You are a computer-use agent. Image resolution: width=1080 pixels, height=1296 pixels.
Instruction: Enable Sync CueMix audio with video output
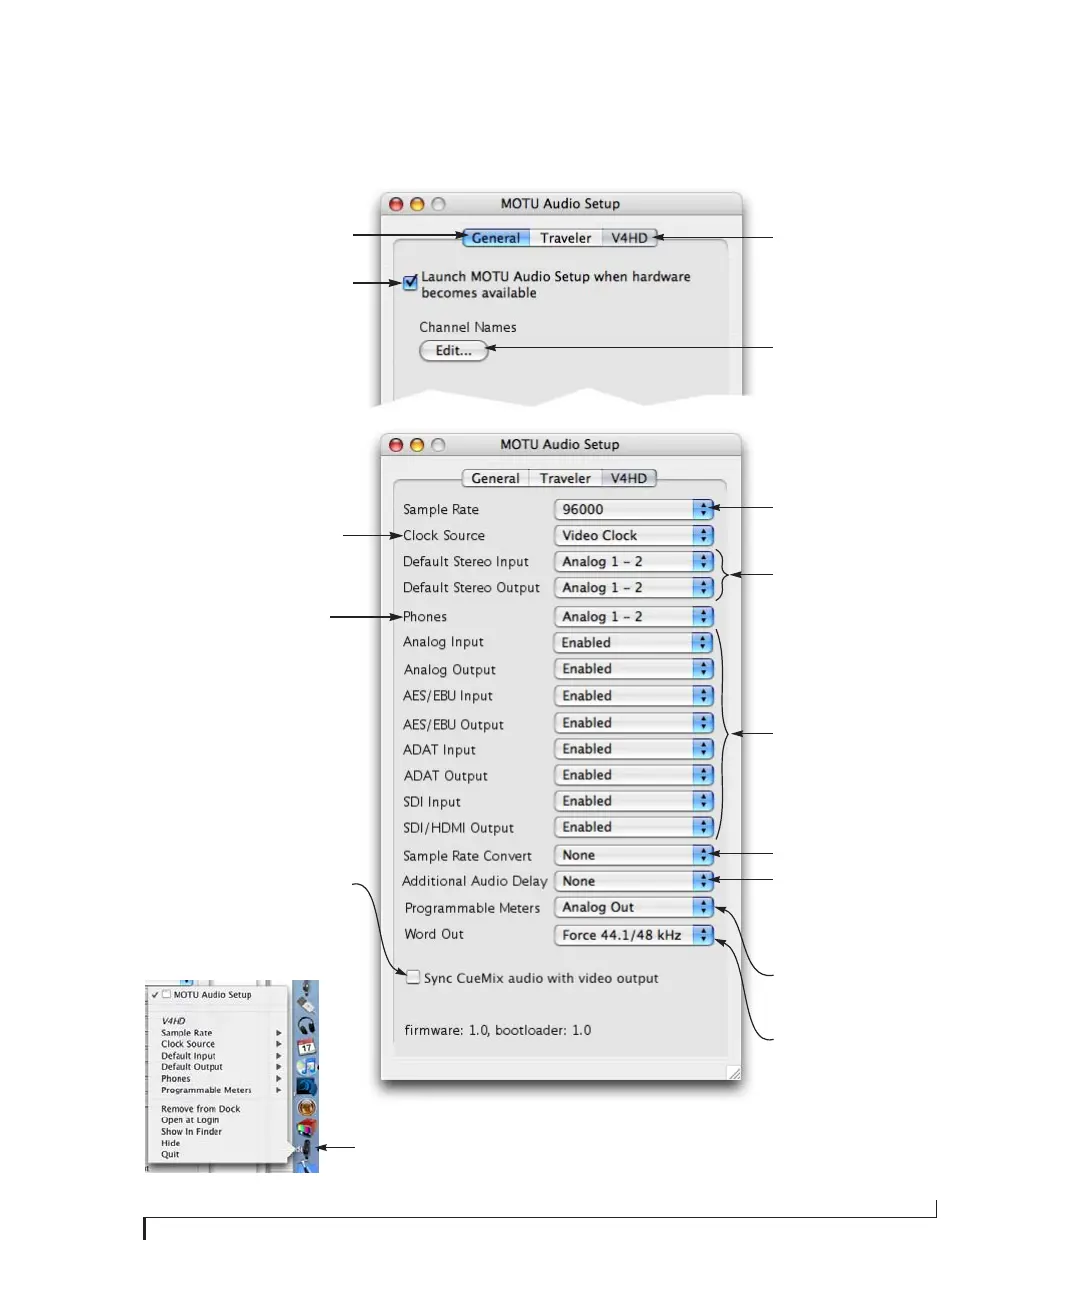(412, 977)
